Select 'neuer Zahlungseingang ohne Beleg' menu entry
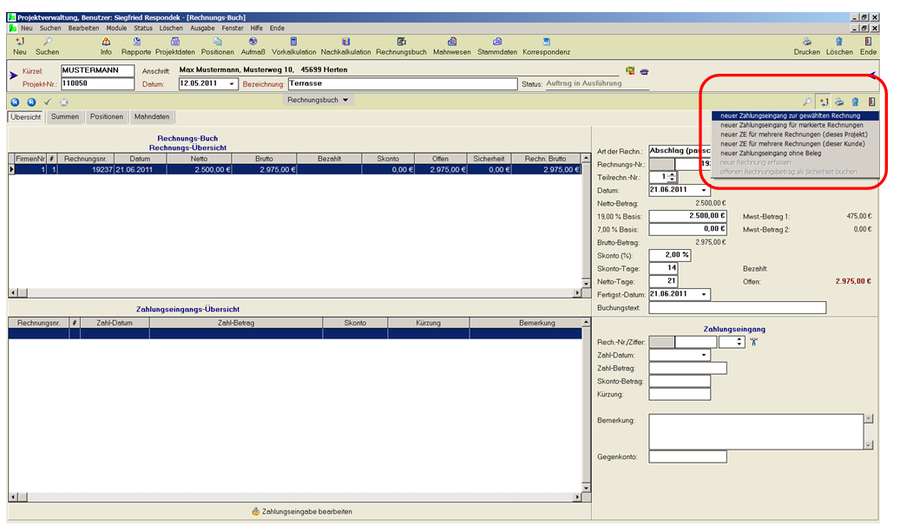 click(x=770, y=153)
